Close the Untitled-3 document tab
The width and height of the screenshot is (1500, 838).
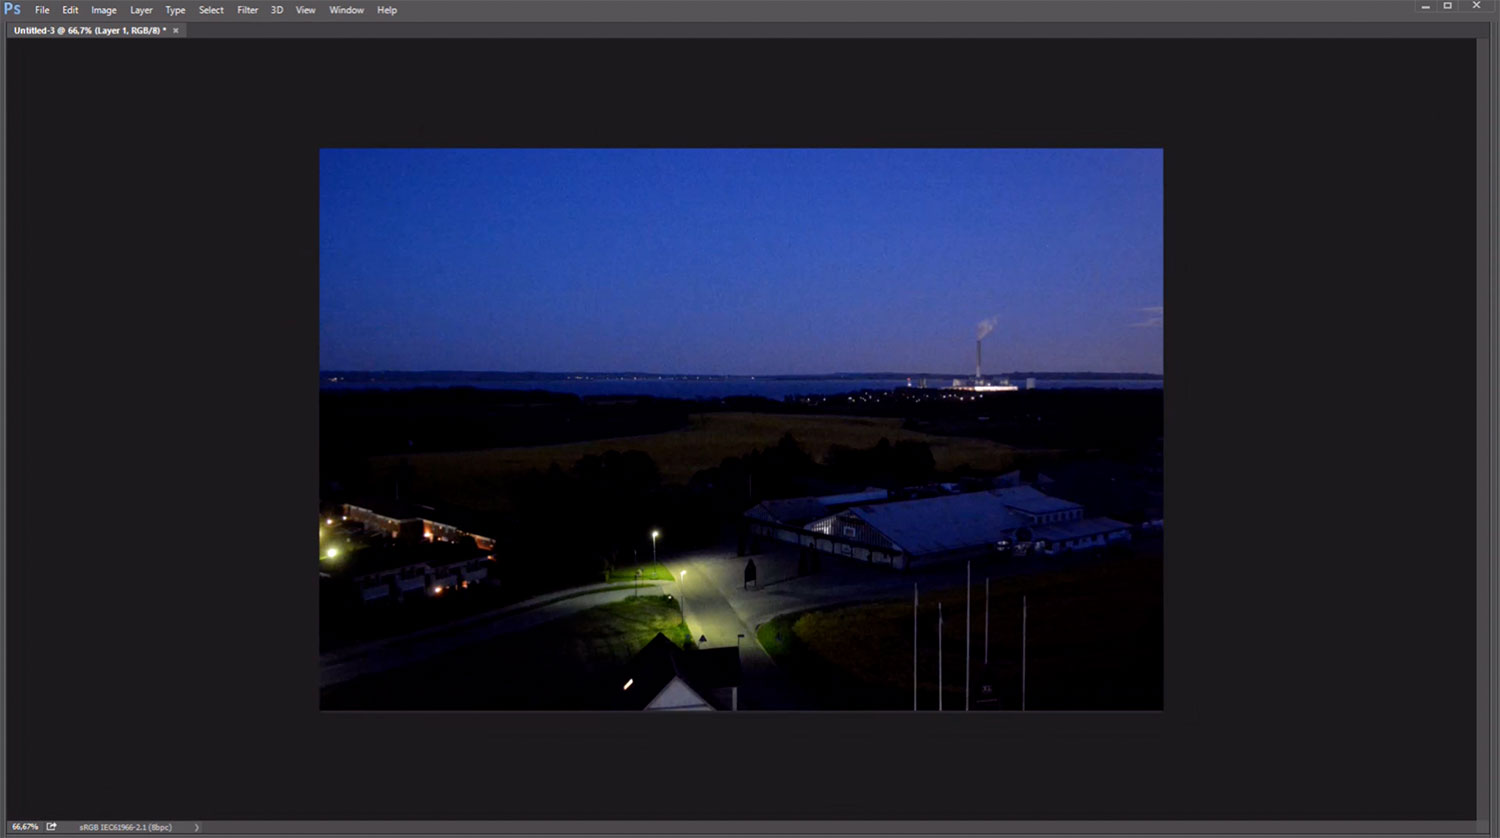[x=176, y=31]
